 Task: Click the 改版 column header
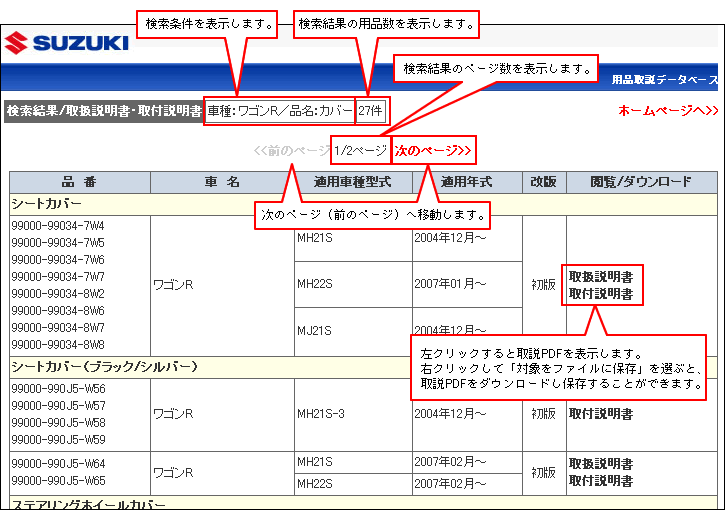(x=543, y=182)
